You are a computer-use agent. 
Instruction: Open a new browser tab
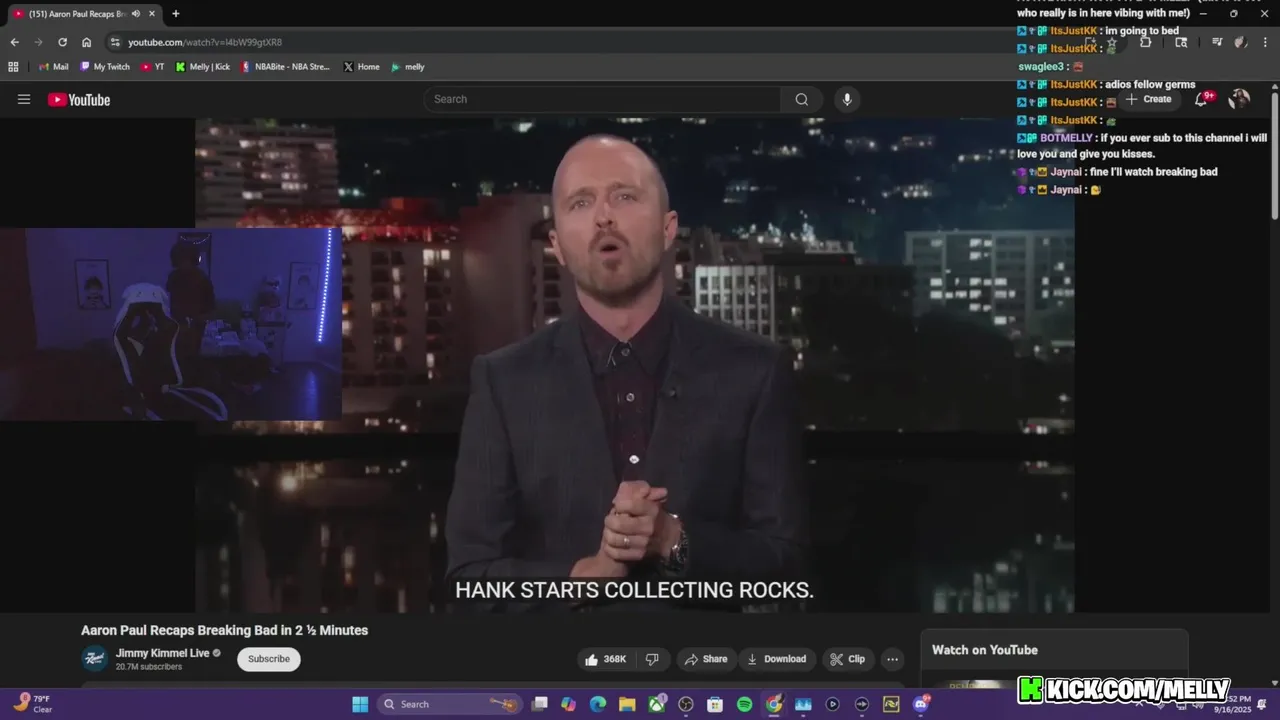point(176,14)
